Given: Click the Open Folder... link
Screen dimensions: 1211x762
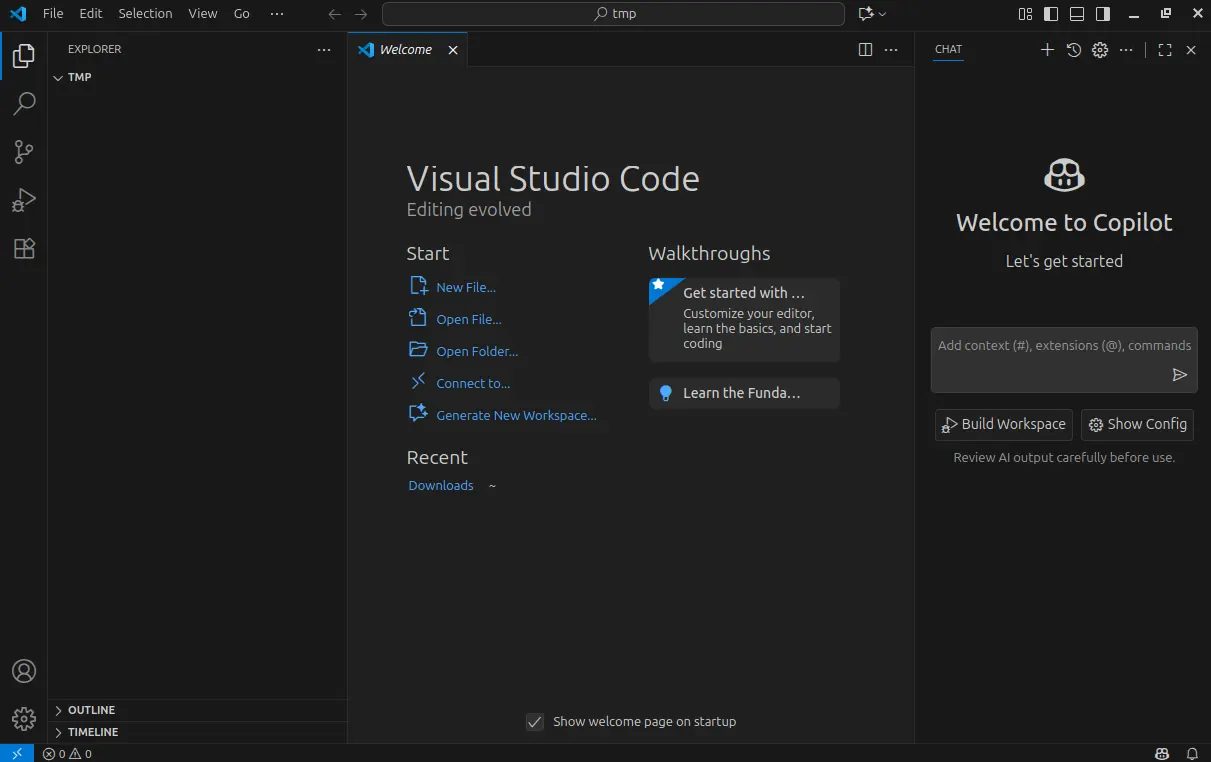Looking at the screenshot, I should 477,352.
